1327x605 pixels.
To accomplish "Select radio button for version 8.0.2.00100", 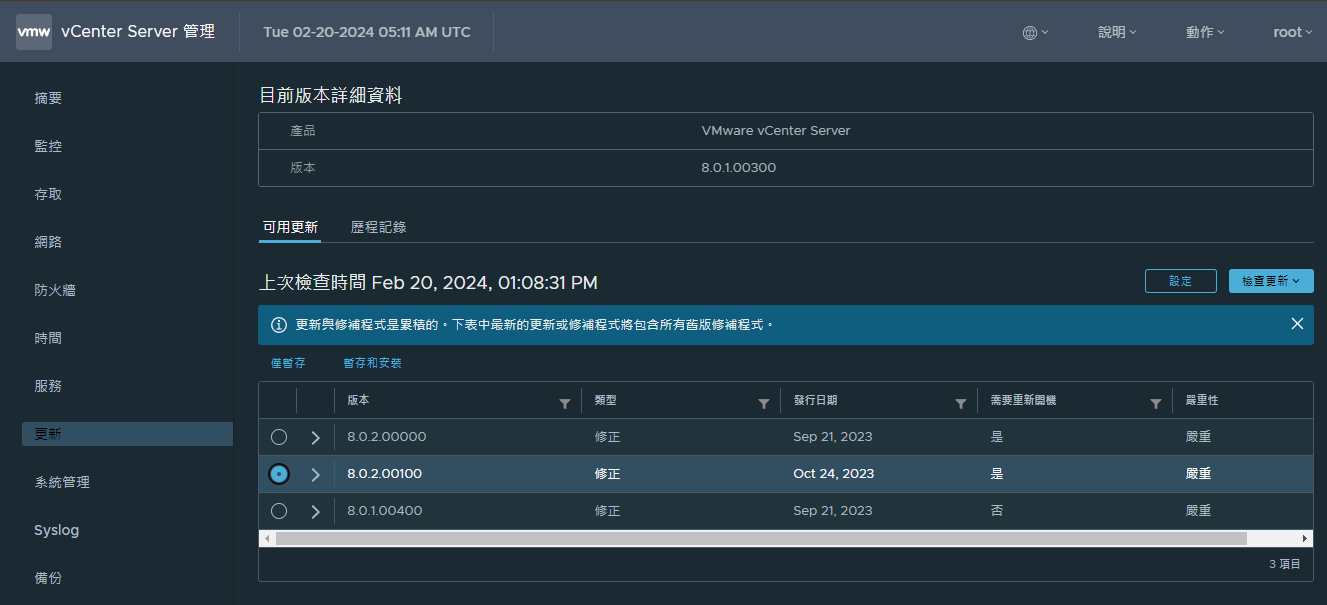I will tap(279, 474).
